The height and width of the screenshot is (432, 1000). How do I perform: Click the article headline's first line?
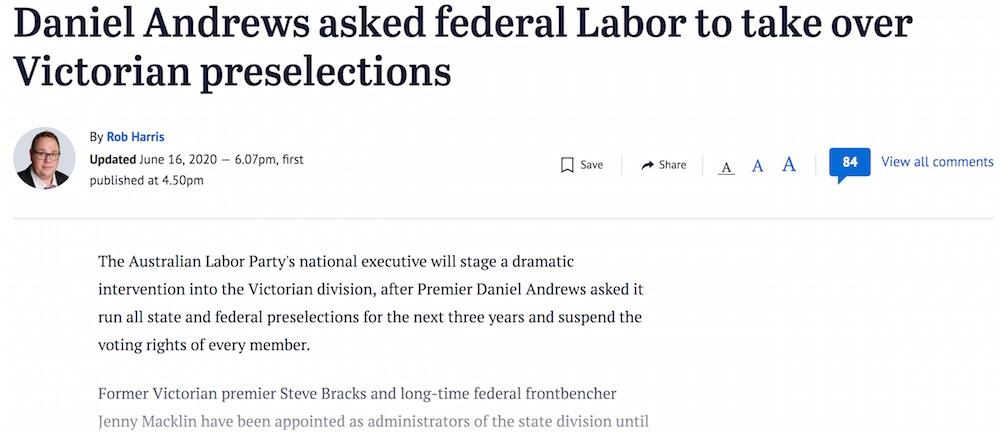[462, 25]
